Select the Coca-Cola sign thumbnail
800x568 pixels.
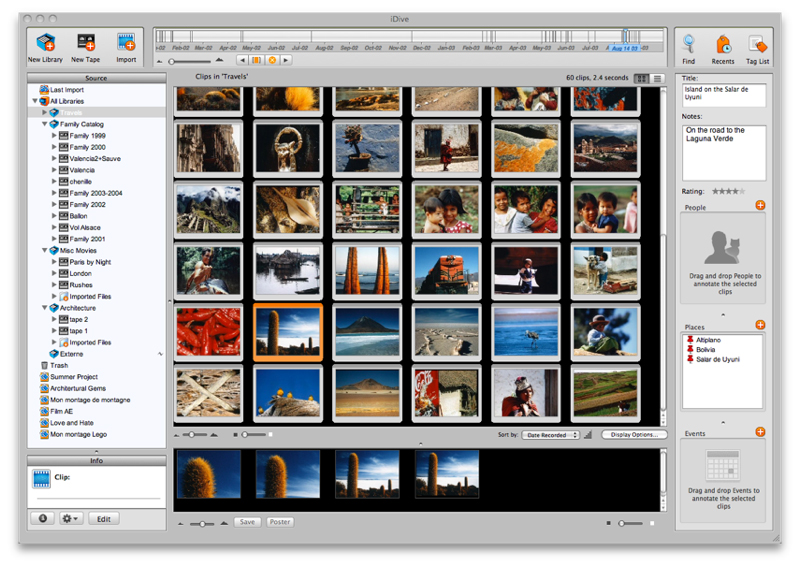pyautogui.click(x=446, y=393)
